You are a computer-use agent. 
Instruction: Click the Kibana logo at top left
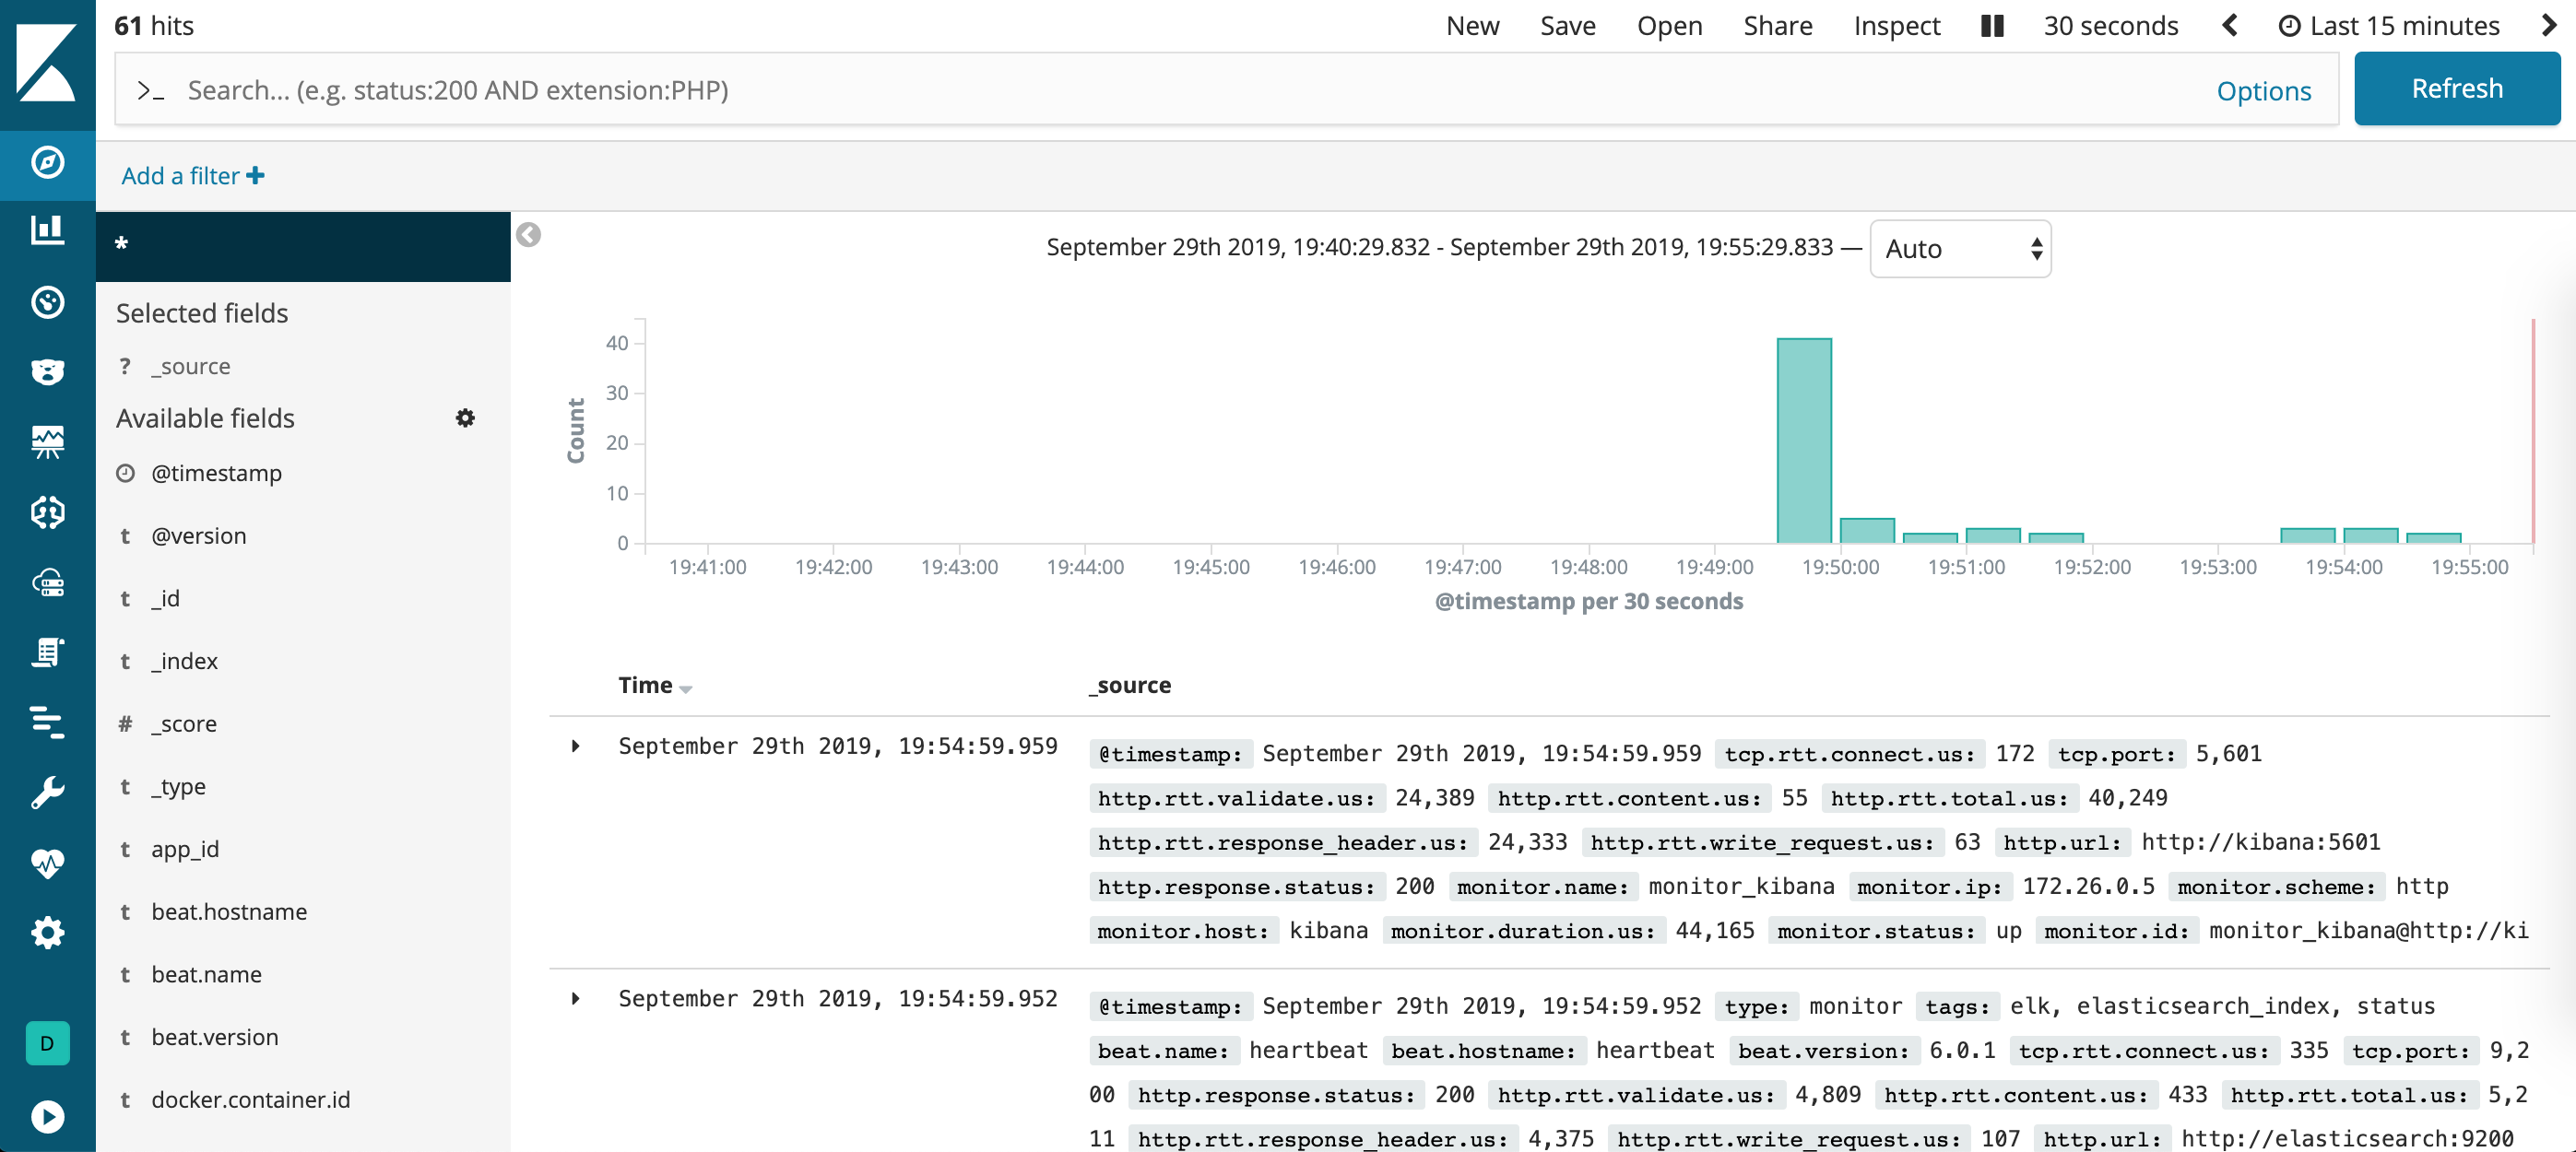click(x=47, y=62)
